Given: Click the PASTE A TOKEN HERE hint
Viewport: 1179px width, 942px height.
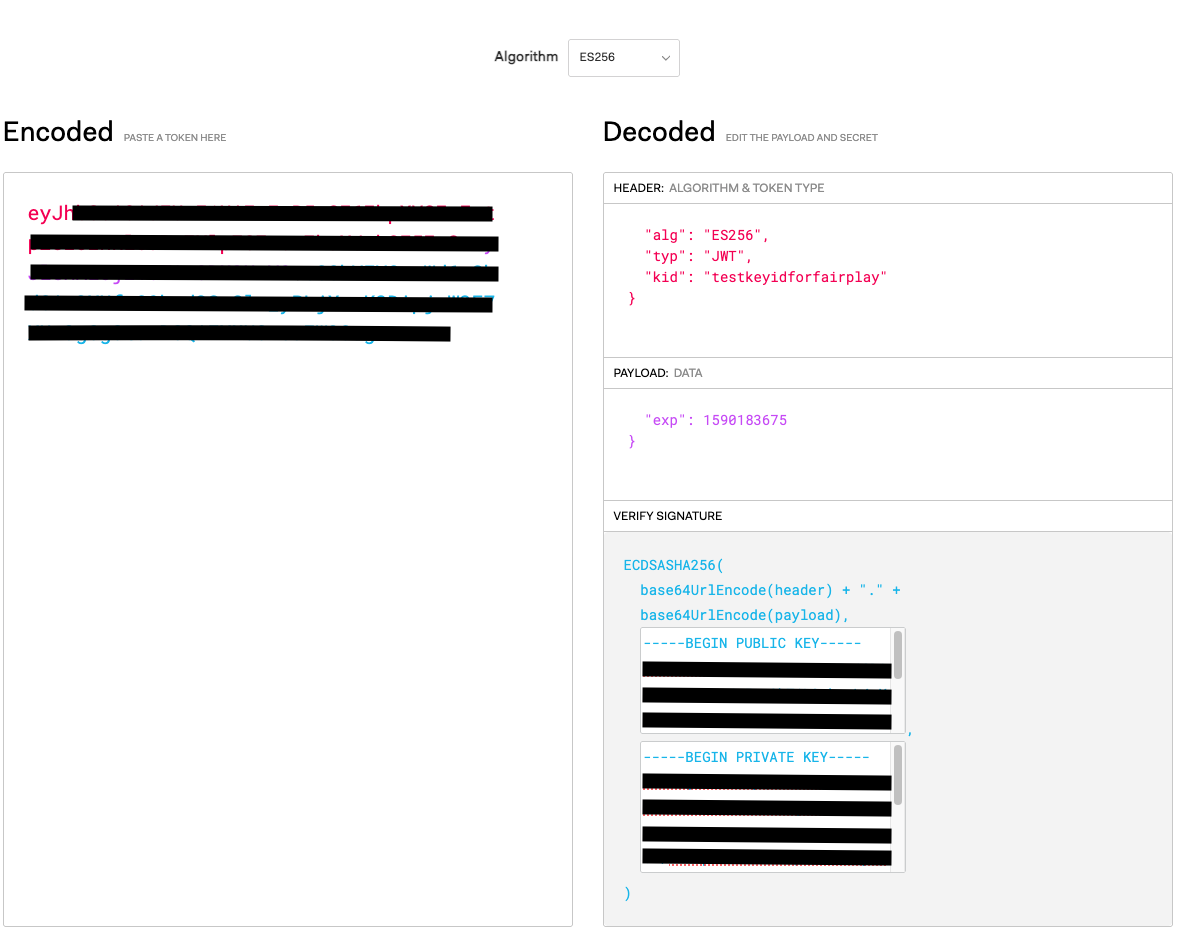Looking at the screenshot, I should tap(175, 138).
